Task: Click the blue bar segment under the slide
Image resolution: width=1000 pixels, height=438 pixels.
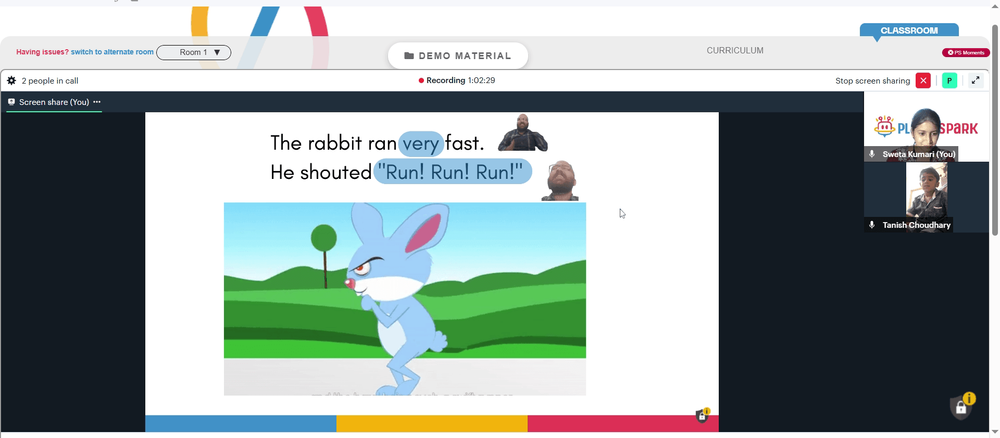Action: [x=240, y=423]
